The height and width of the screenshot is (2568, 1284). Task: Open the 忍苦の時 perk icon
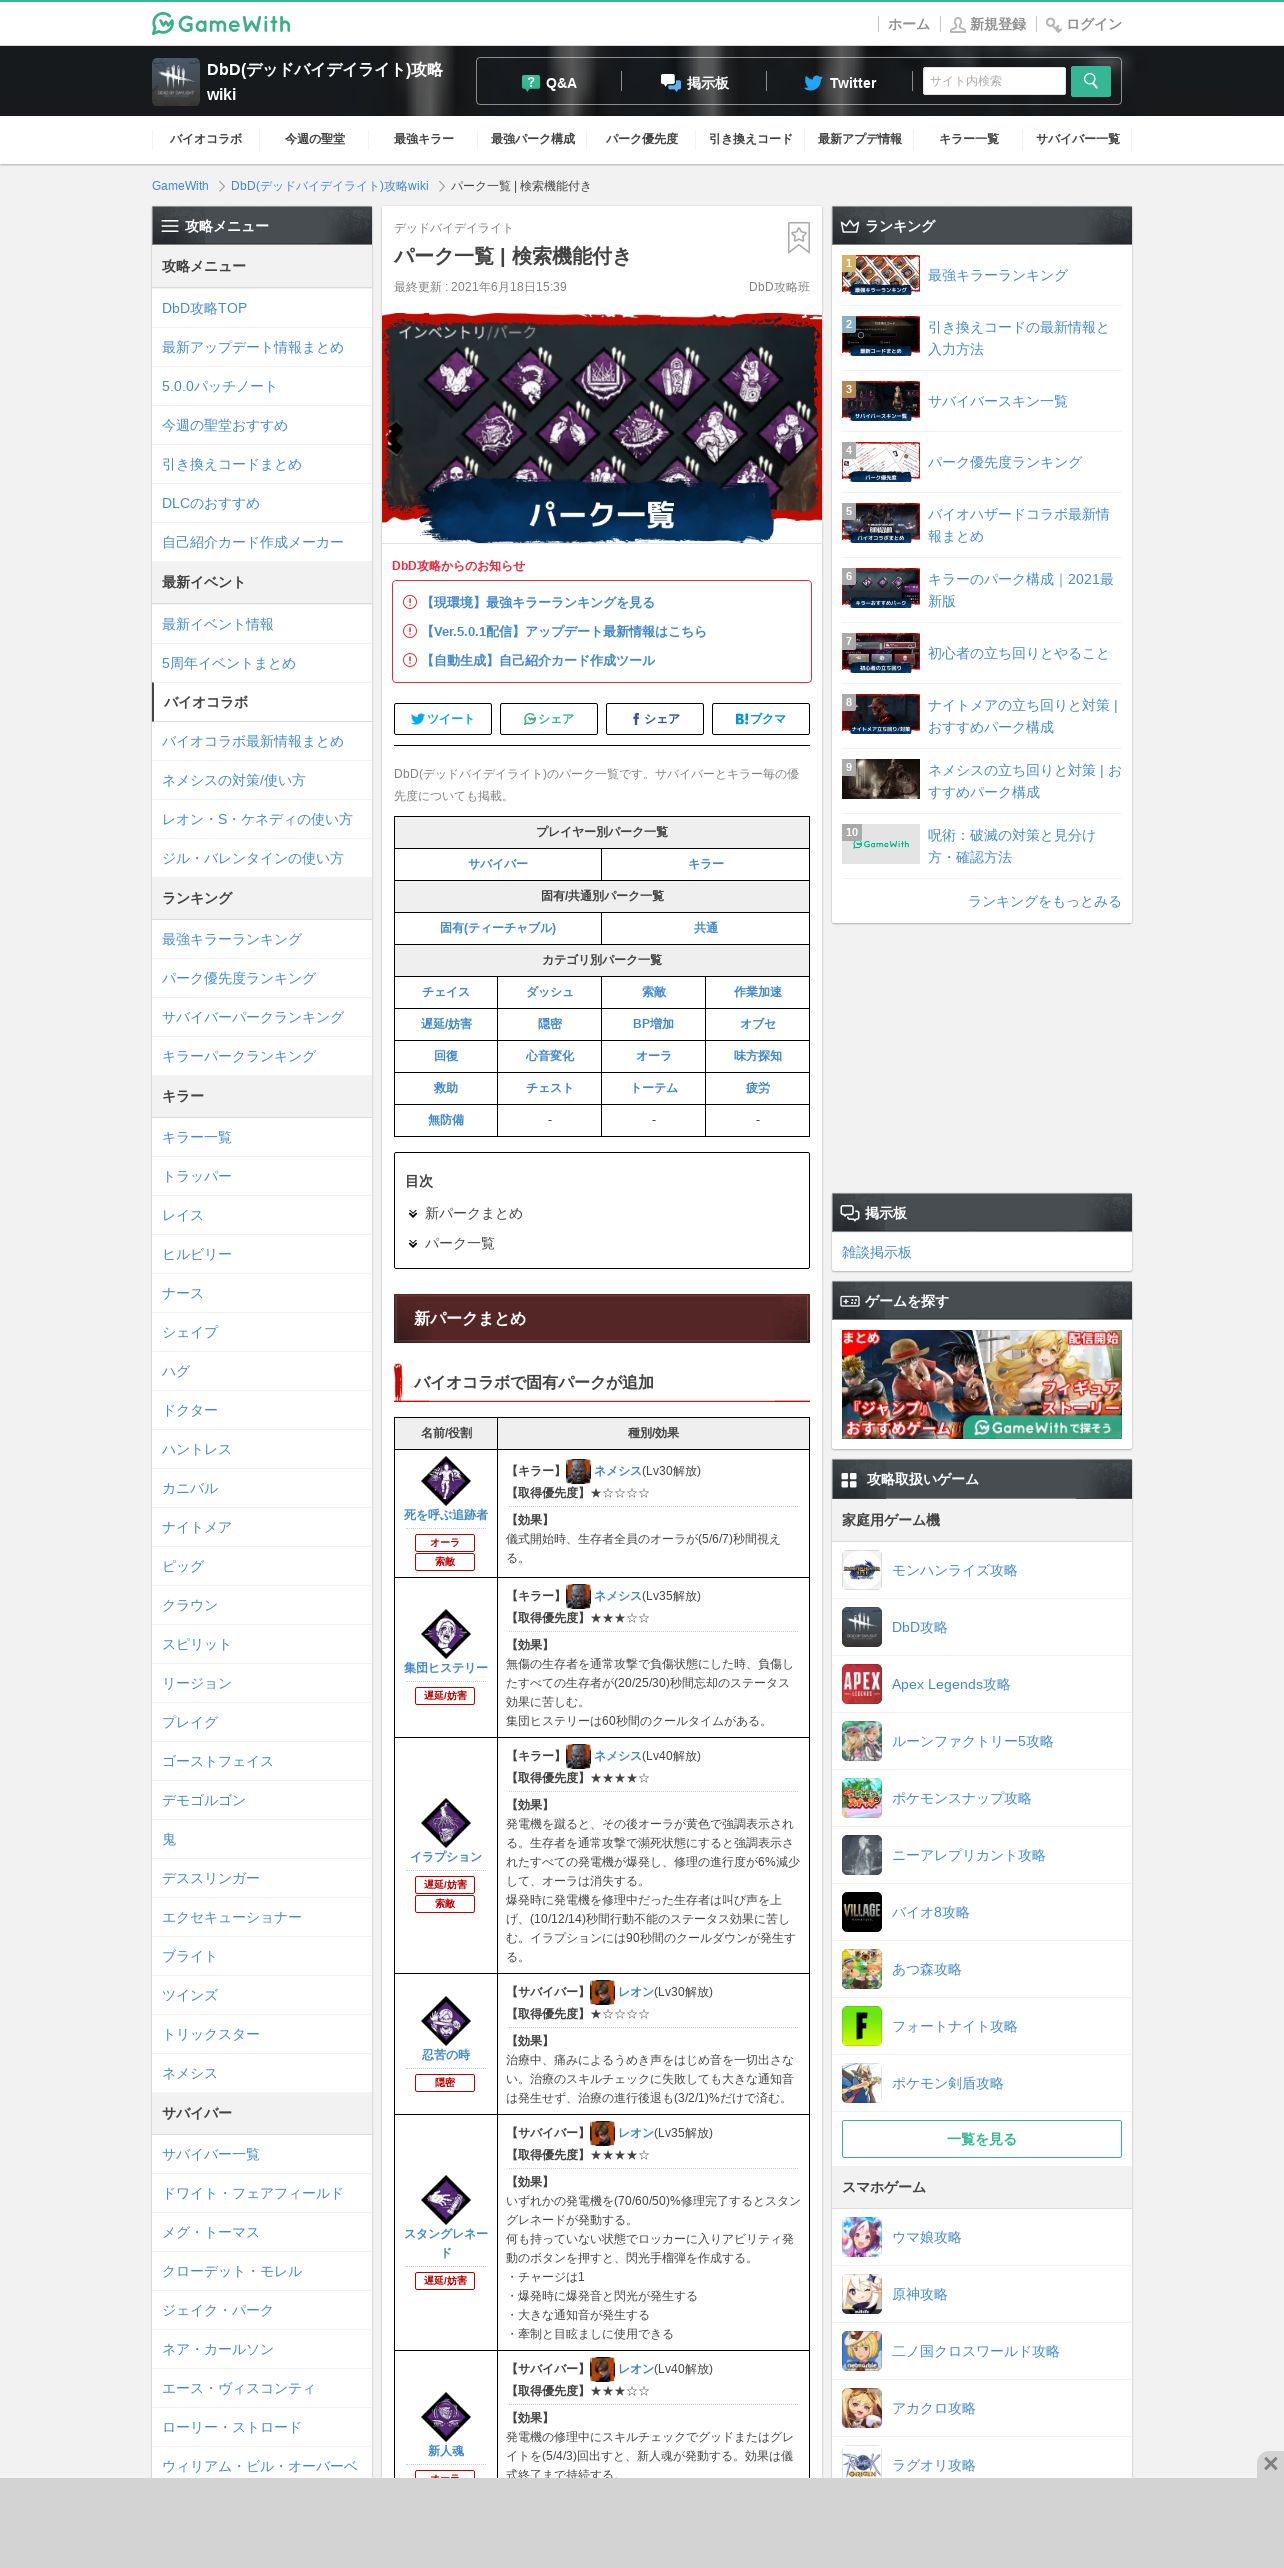445,2020
